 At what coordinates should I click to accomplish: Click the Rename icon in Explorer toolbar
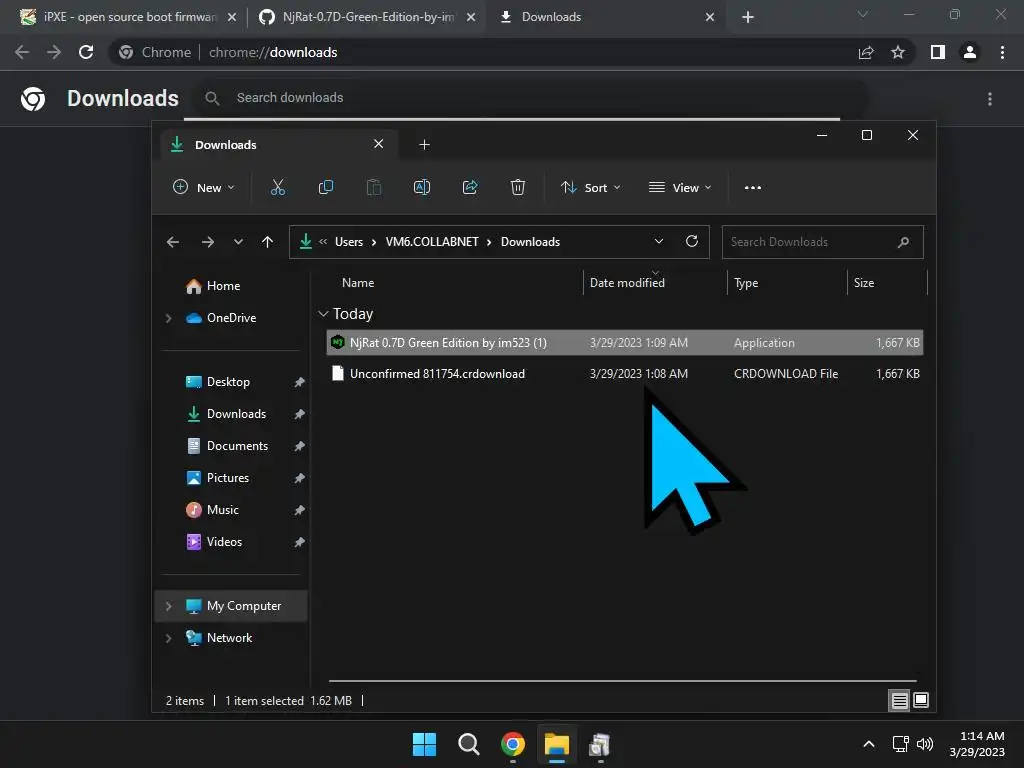pos(422,187)
